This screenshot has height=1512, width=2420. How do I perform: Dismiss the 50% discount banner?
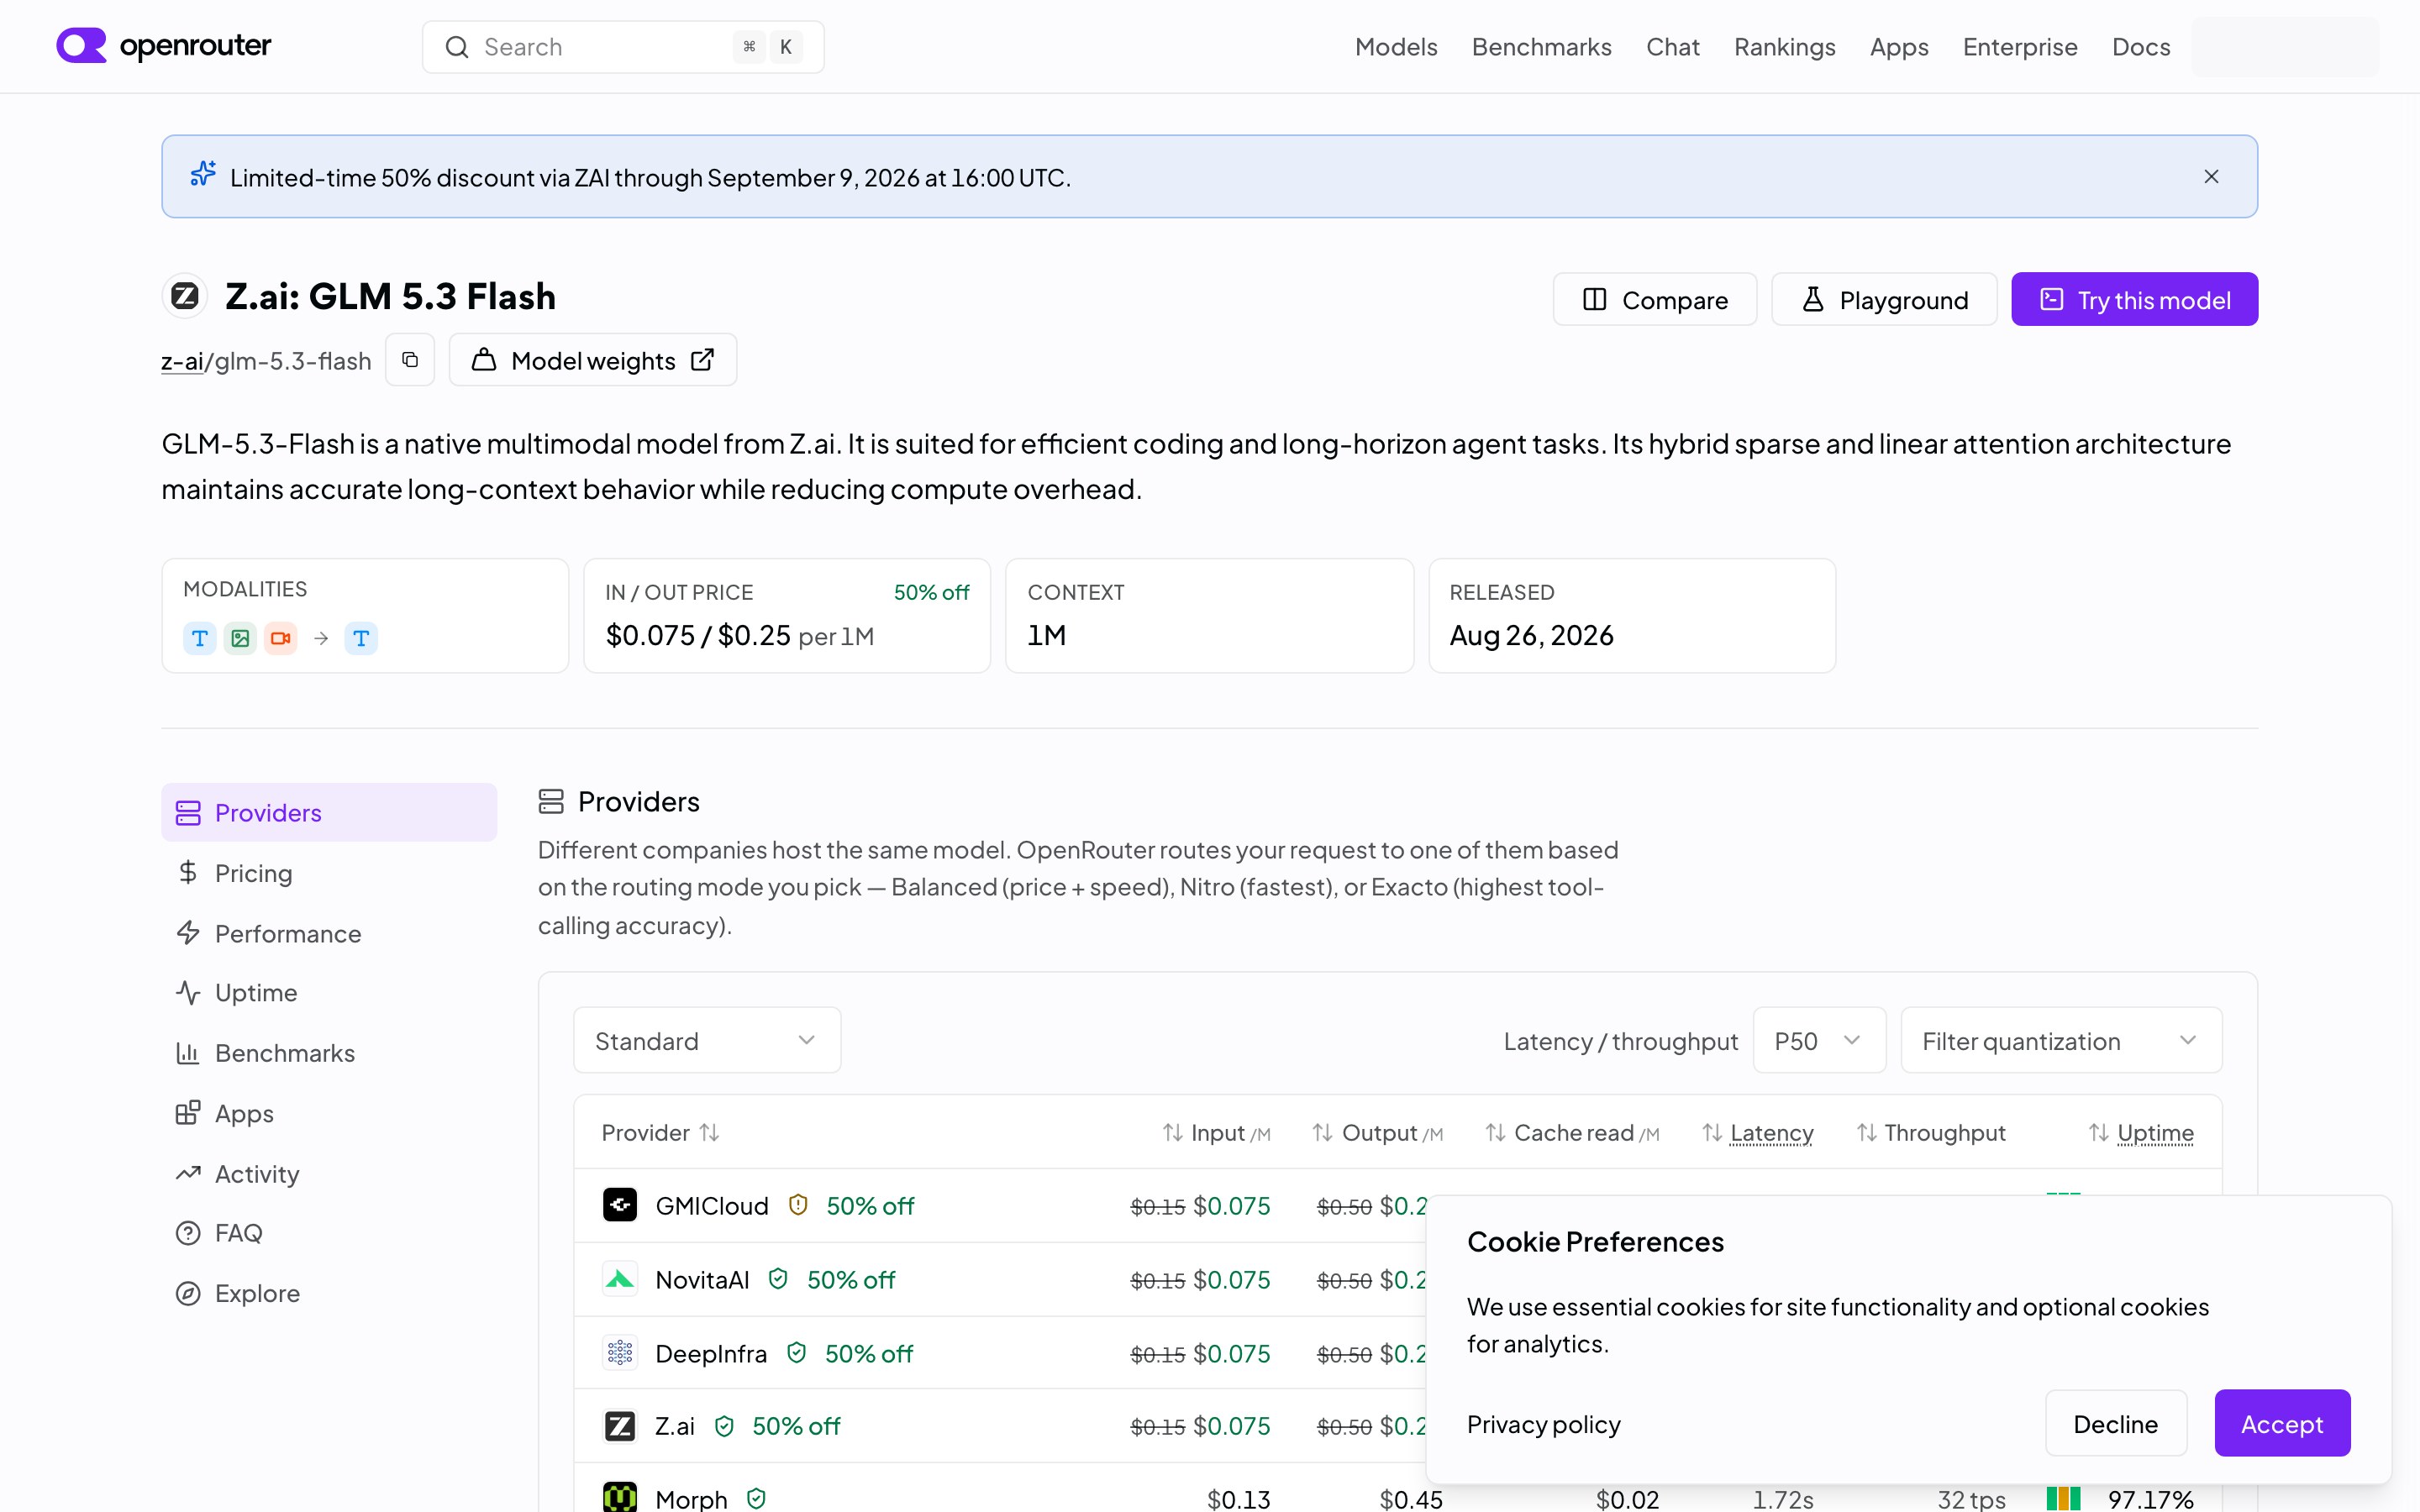(x=2211, y=177)
